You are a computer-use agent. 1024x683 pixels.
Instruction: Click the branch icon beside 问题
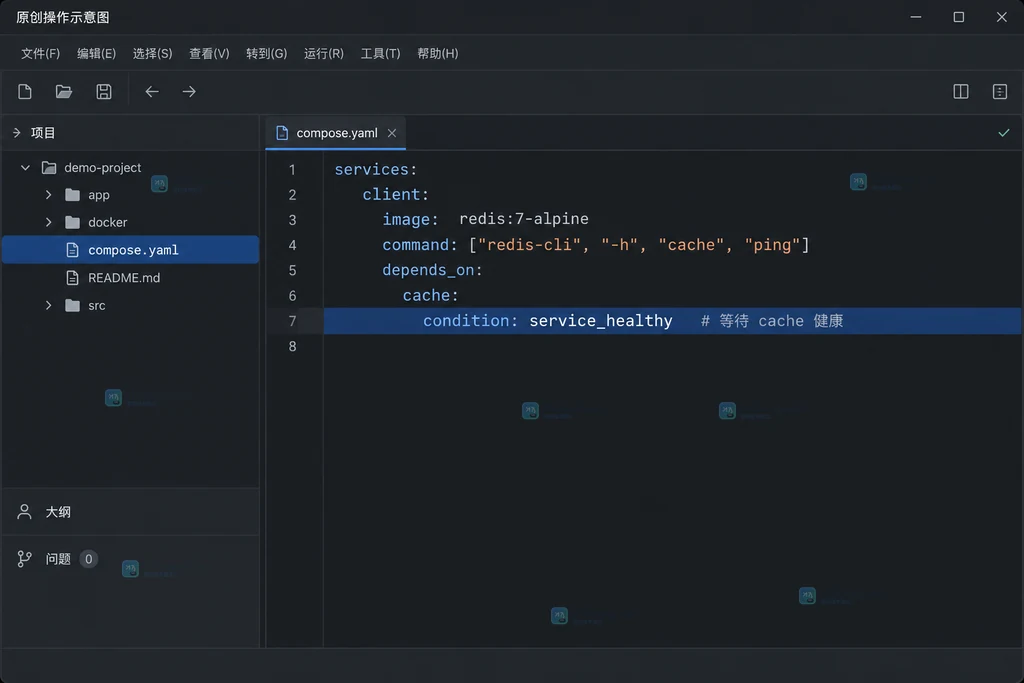click(x=24, y=559)
